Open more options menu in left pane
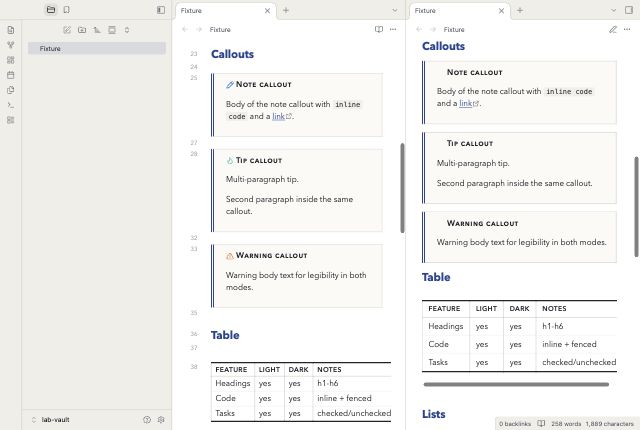Image resolution: width=640 pixels, height=430 pixels. (393, 29)
